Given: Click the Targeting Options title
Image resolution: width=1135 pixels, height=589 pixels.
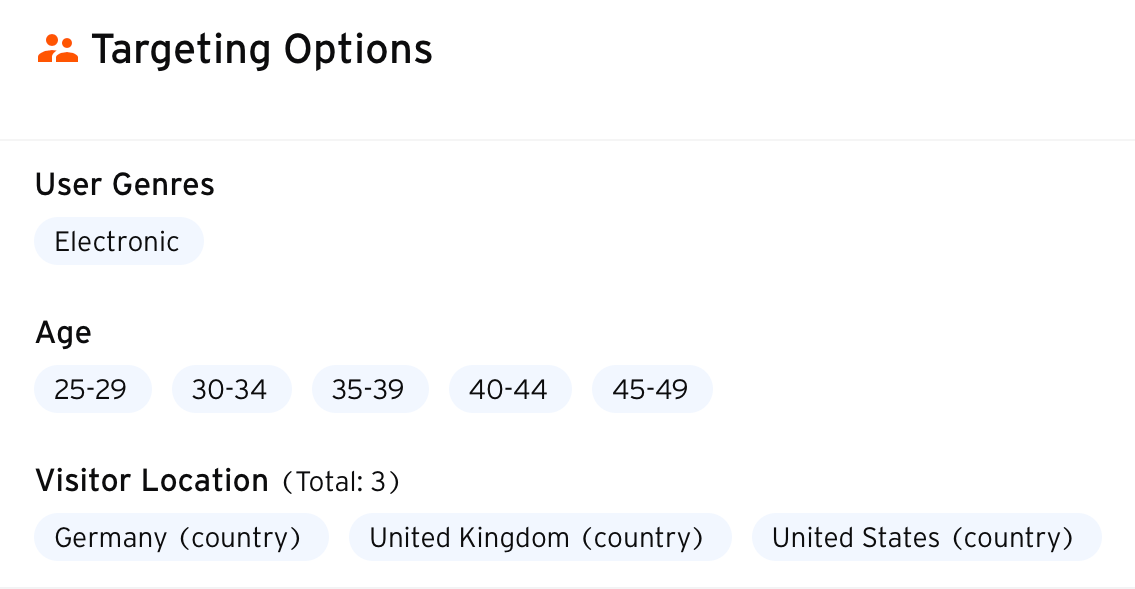Looking at the screenshot, I should pyautogui.click(x=261, y=49).
